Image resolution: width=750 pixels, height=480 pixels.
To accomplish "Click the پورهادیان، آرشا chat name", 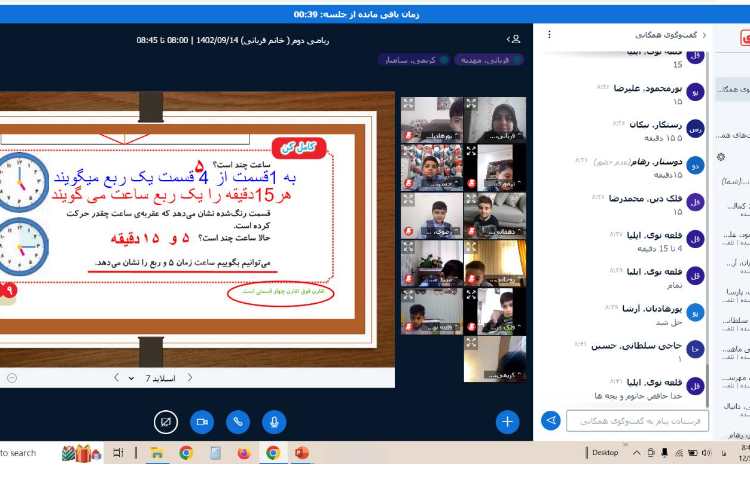I will pos(652,309).
